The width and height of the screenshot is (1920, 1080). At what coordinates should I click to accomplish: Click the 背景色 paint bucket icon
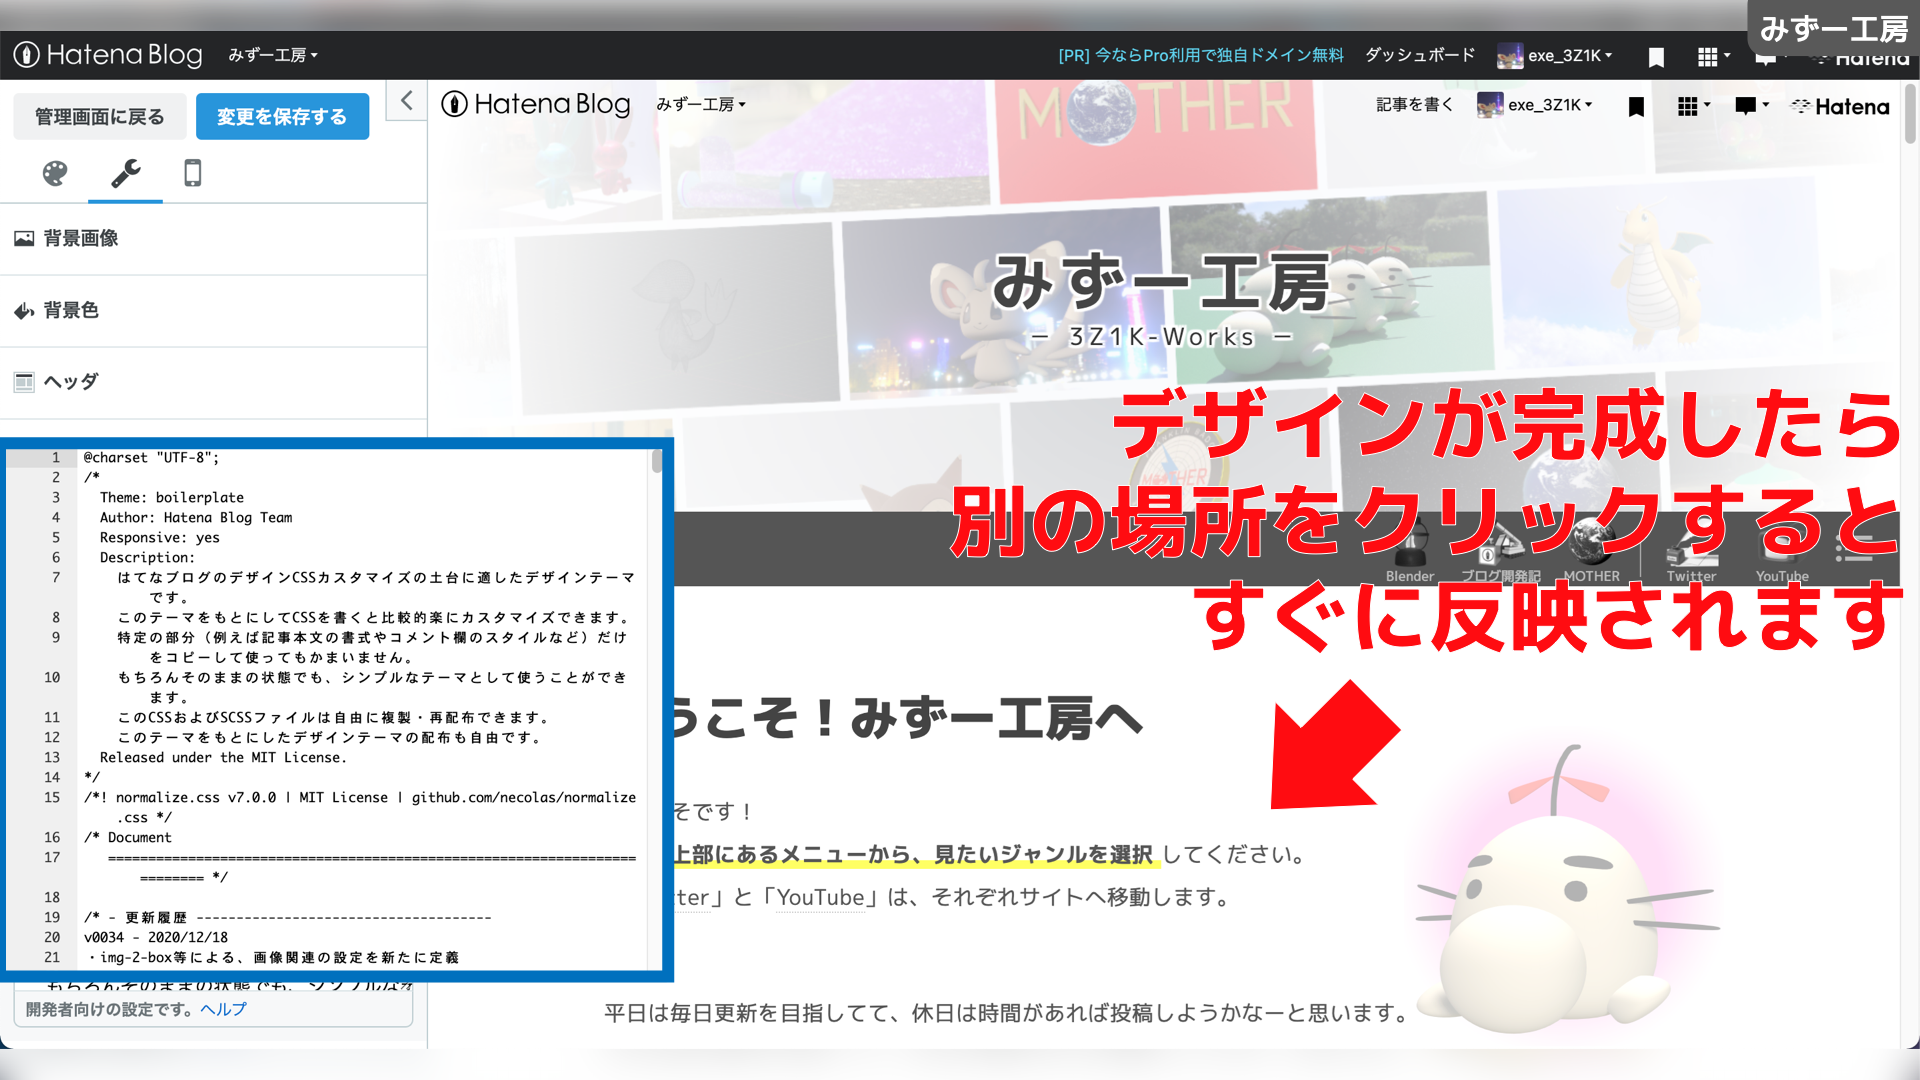tap(24, 311)
